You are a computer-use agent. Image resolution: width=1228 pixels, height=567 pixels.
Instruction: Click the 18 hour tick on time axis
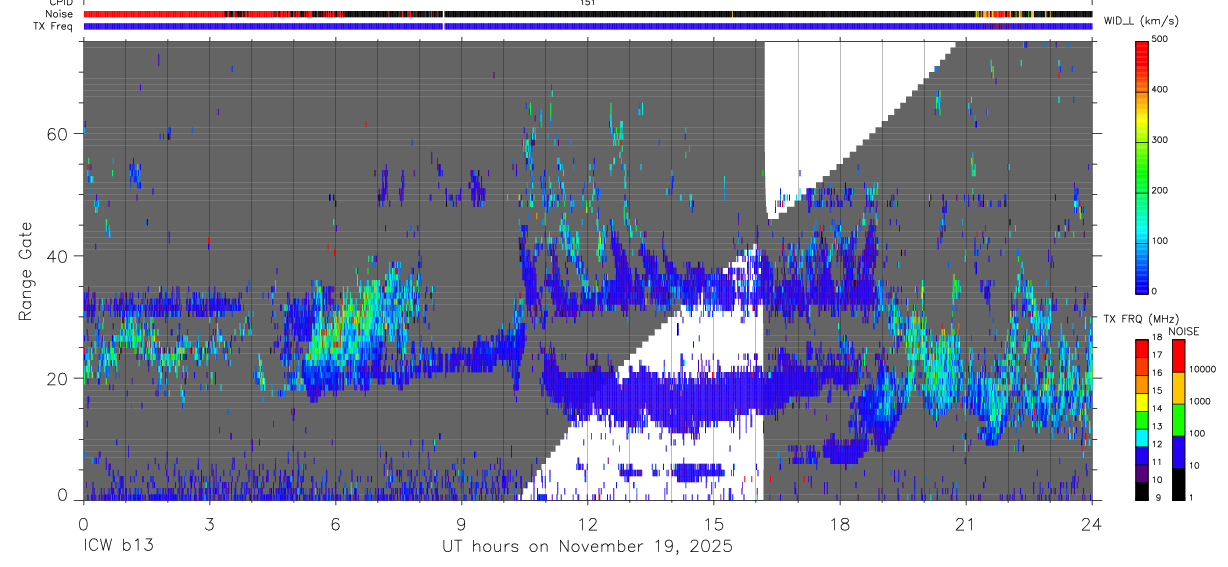coord(839,523)
